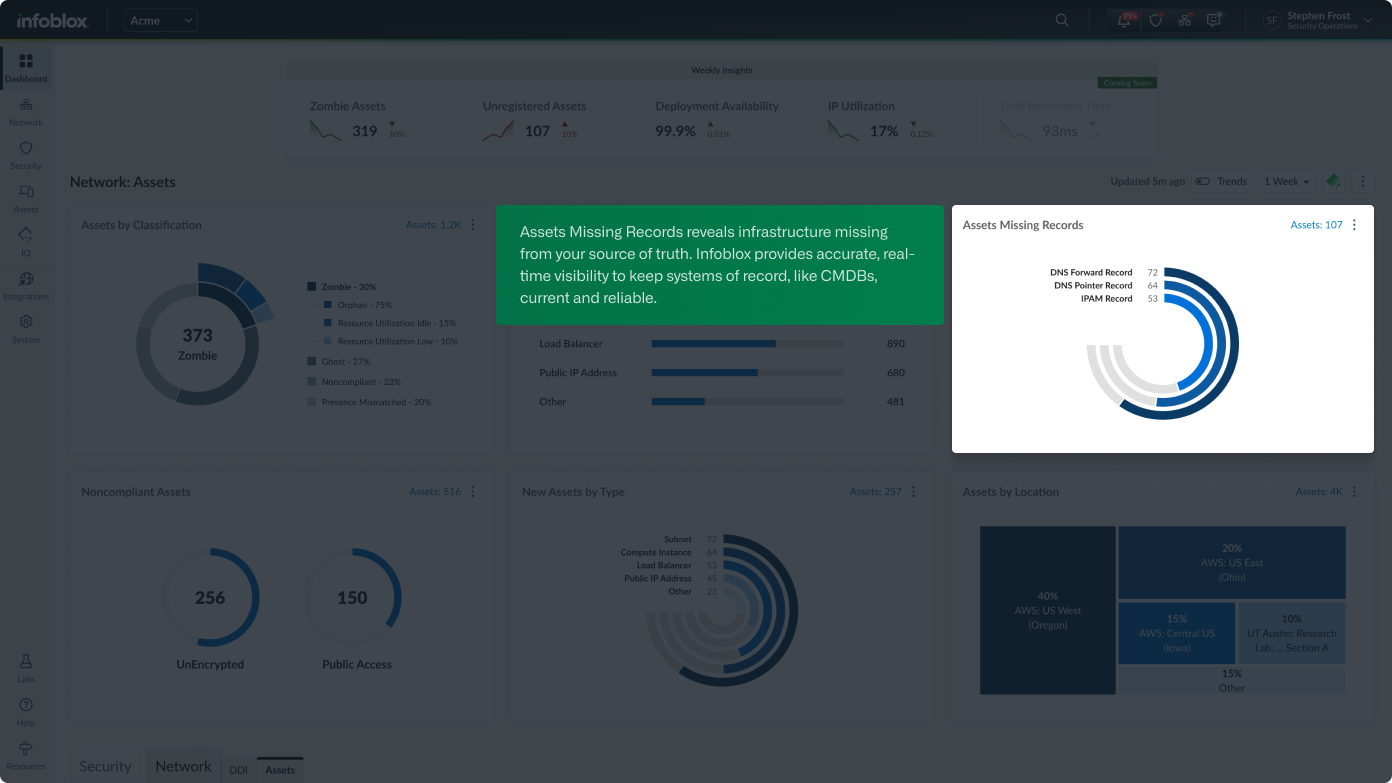Click the search magnifier in top bar
Image resolution: width=1392 pixels, height=783 pixels.
click(x=1062, y=20)
